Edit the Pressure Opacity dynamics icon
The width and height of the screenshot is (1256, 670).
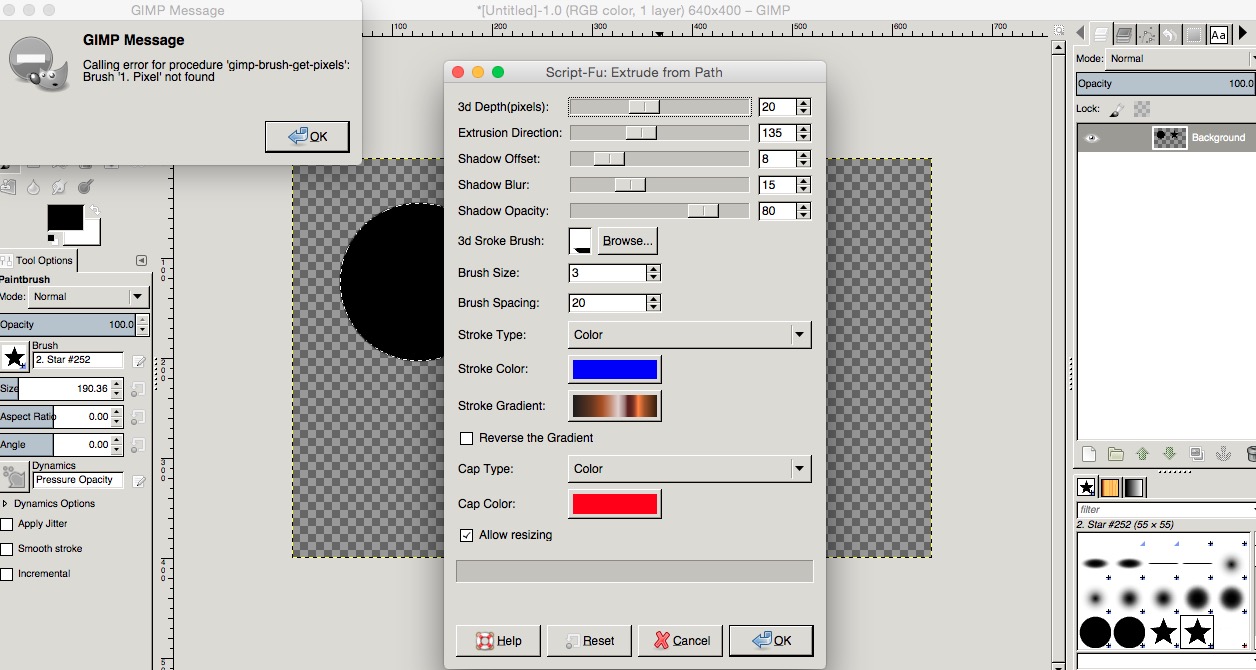pos(139,480)
